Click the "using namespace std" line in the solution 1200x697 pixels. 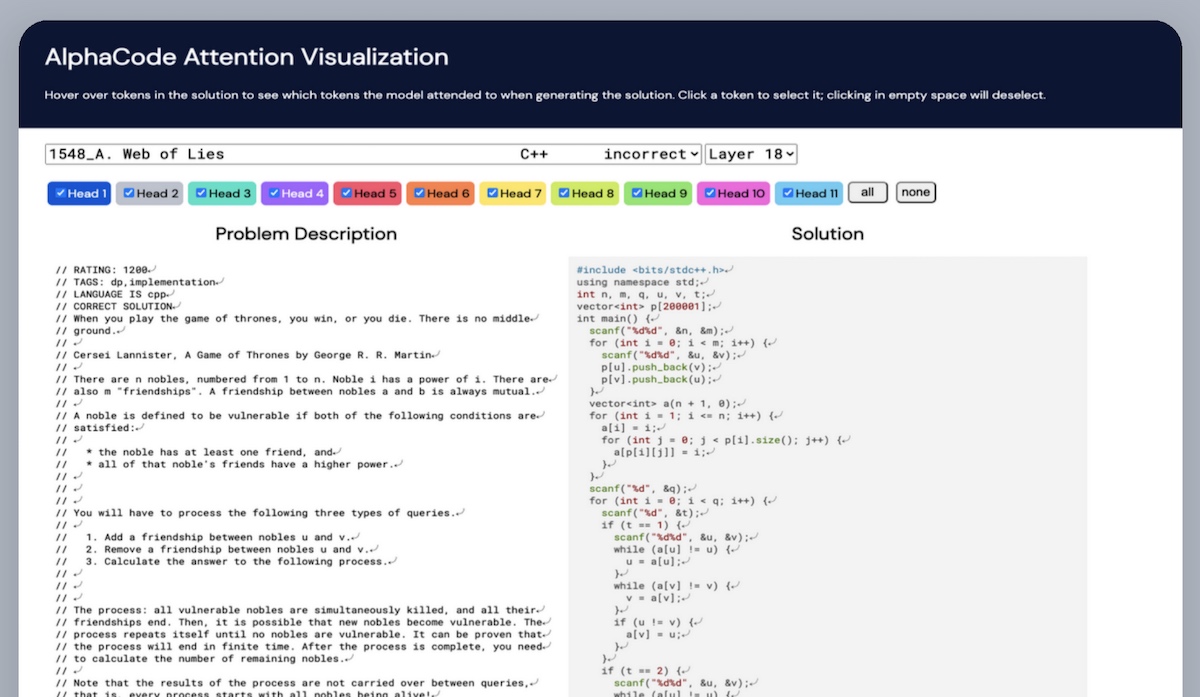[634, 282]
